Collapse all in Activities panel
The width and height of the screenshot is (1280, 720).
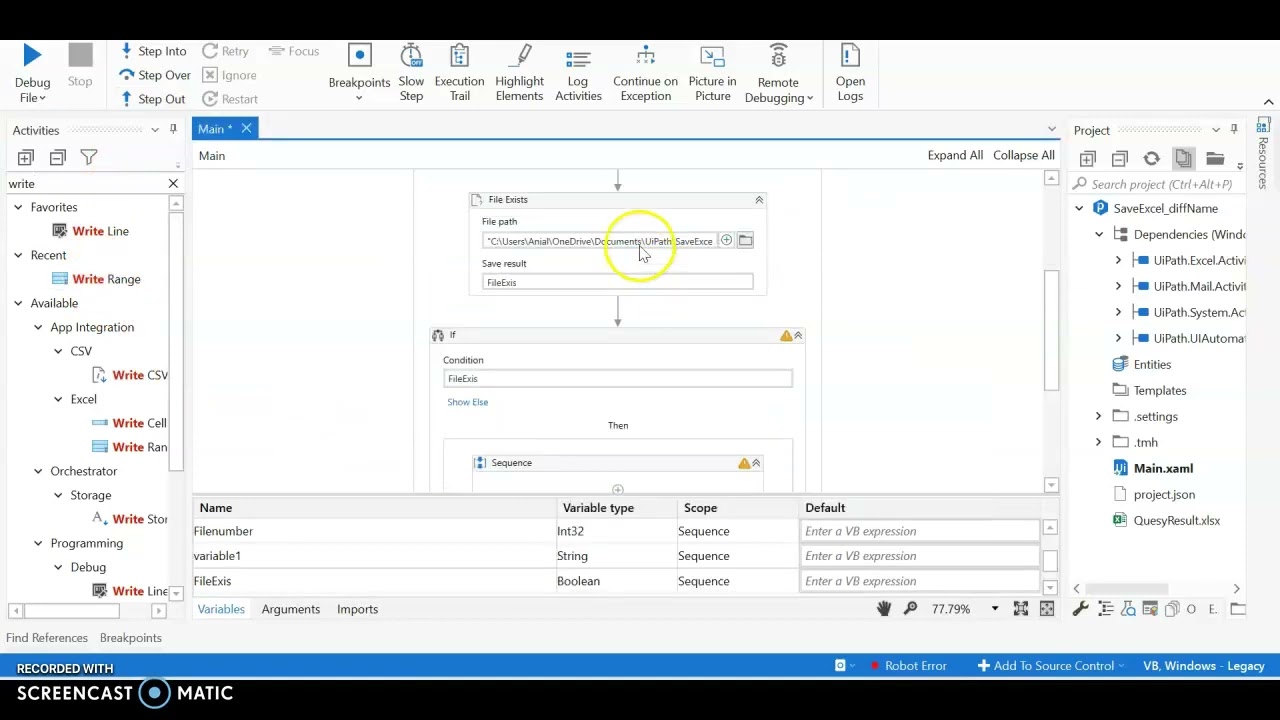click(58, 157)
